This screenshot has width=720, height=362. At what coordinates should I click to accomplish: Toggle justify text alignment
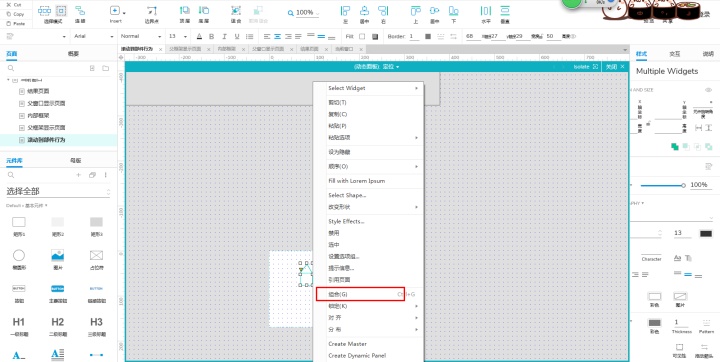[298, 36]
